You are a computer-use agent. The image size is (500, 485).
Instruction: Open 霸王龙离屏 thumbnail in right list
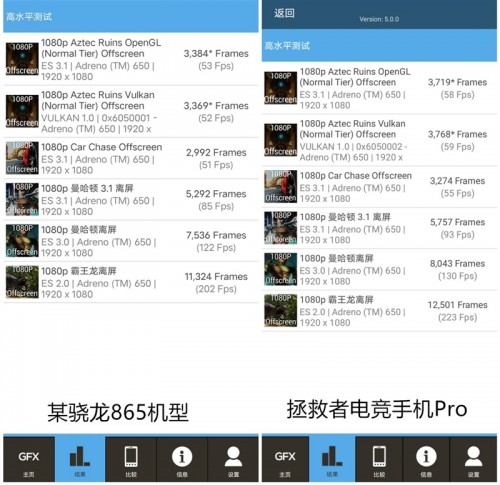tap(281, 311)
